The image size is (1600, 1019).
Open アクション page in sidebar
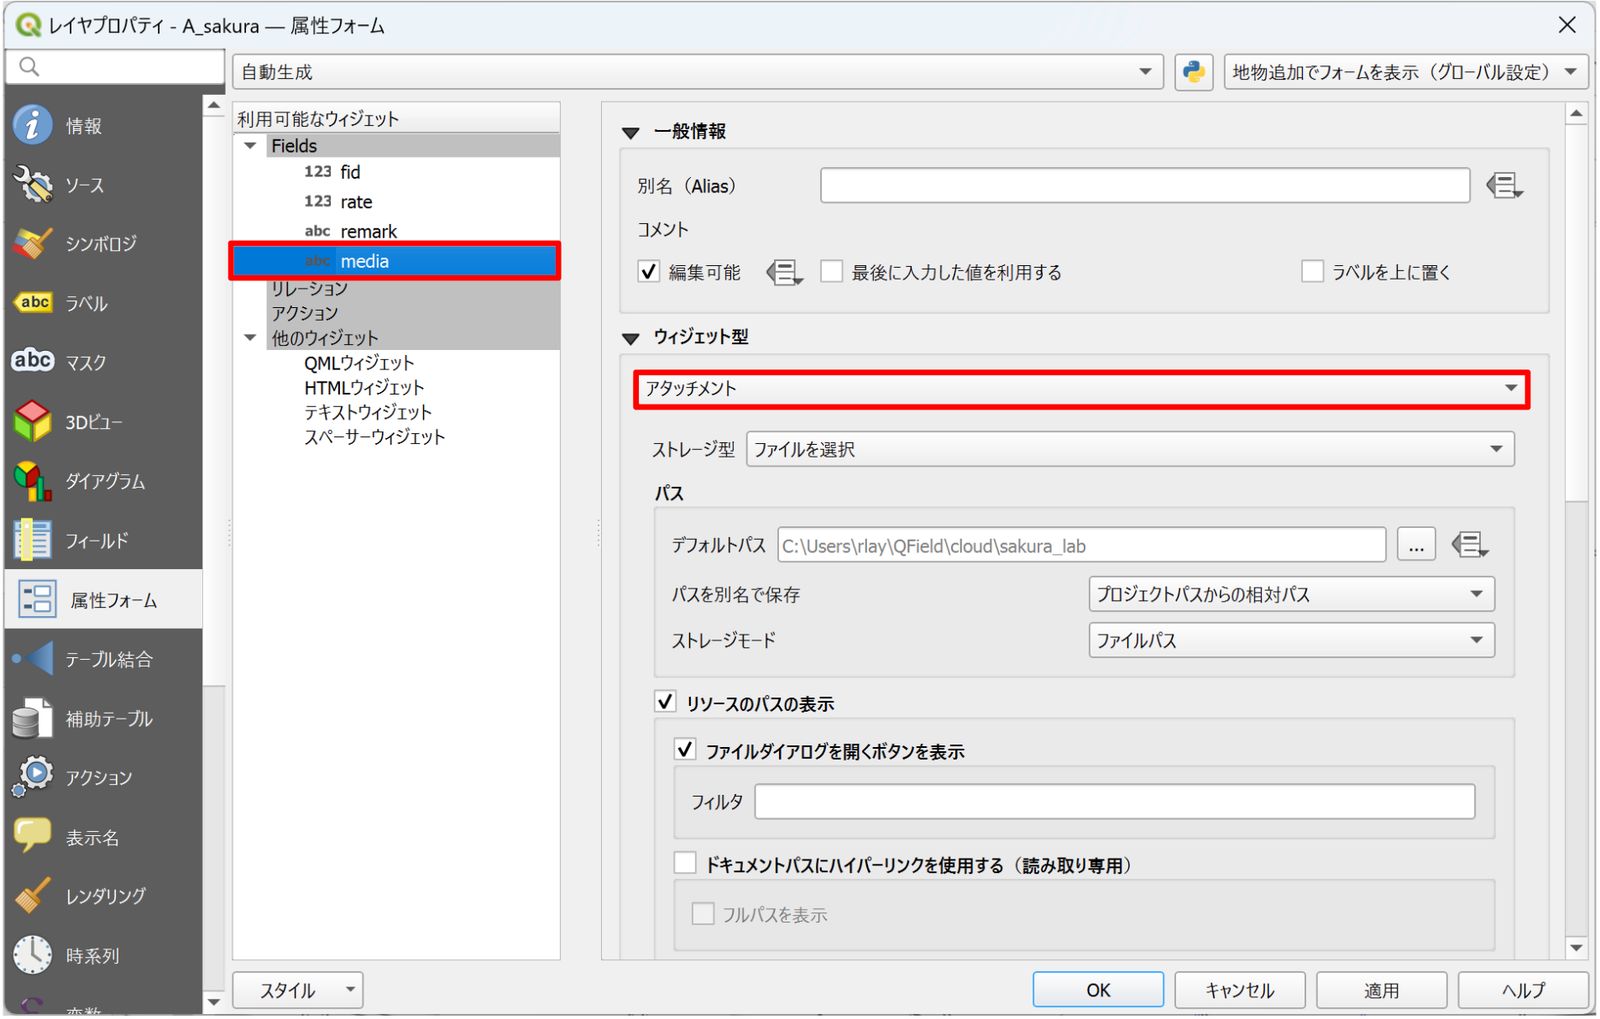tap(33, 777)
